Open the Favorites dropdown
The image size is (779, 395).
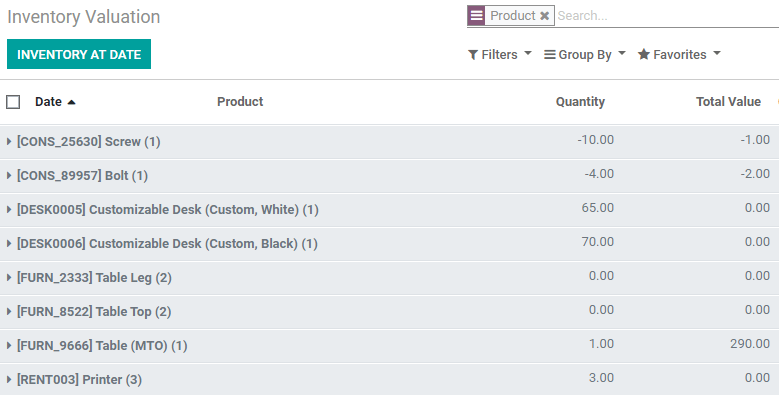679,55
